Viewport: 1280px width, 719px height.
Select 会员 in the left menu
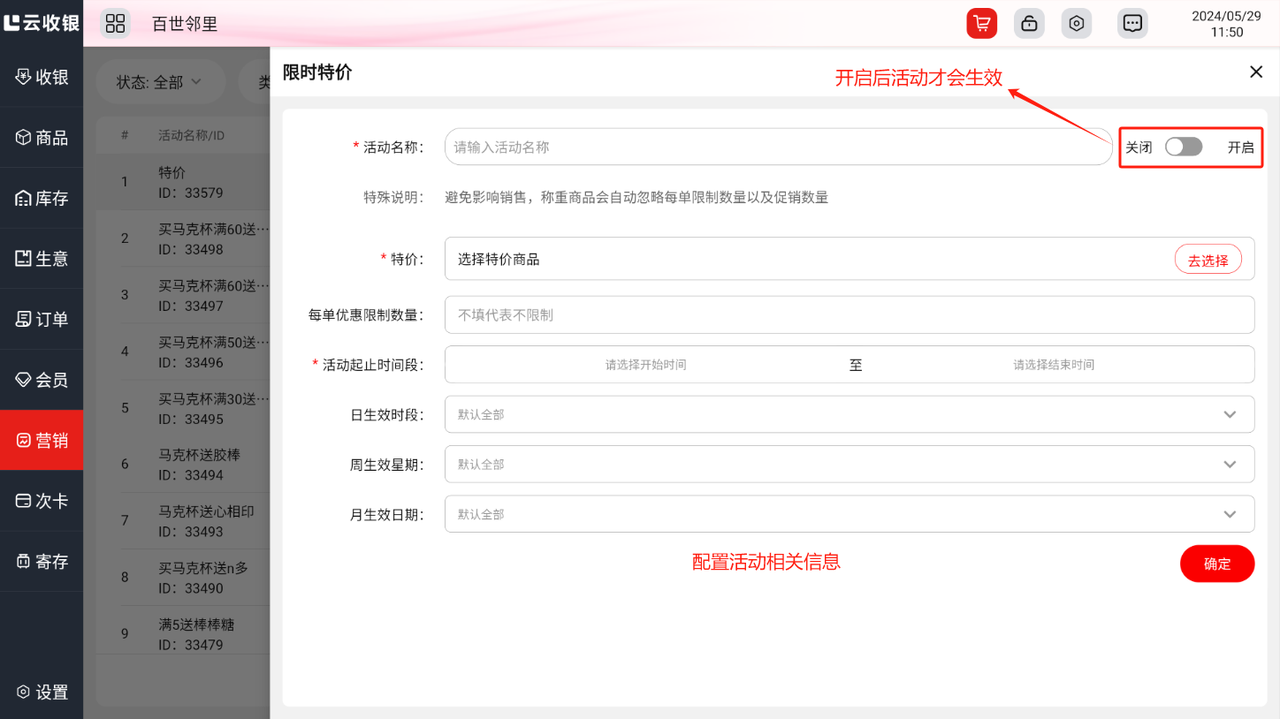coord(42,380)
